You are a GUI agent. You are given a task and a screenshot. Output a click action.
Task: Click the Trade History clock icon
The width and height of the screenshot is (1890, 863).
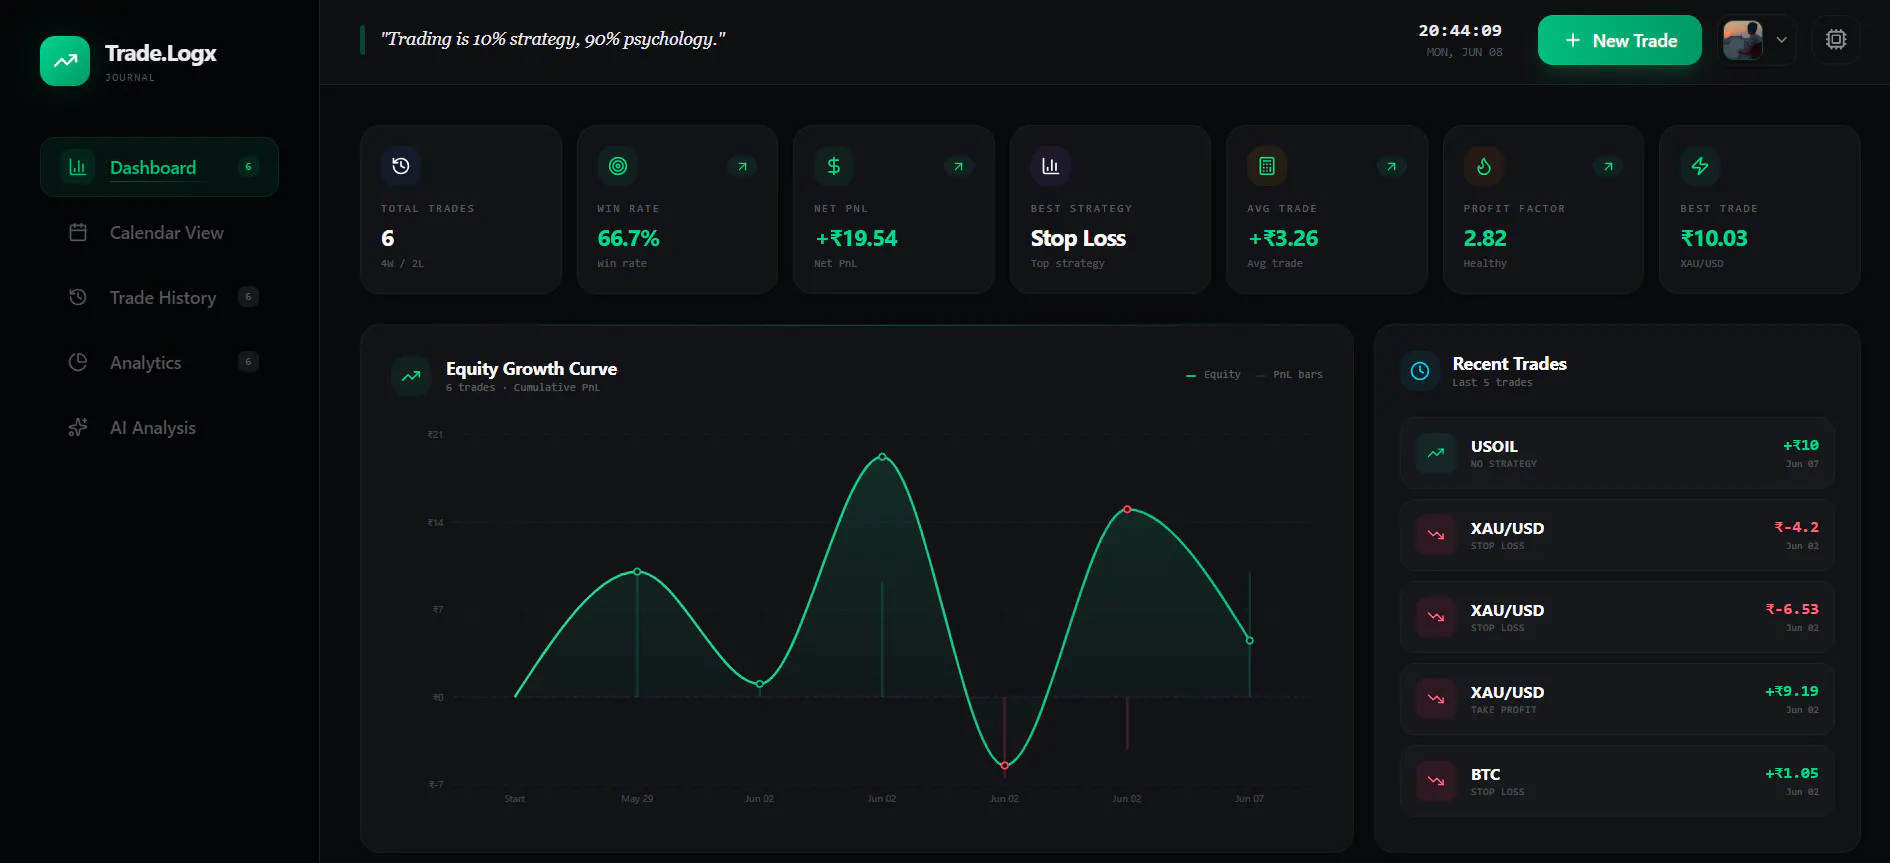coord(78,297)
